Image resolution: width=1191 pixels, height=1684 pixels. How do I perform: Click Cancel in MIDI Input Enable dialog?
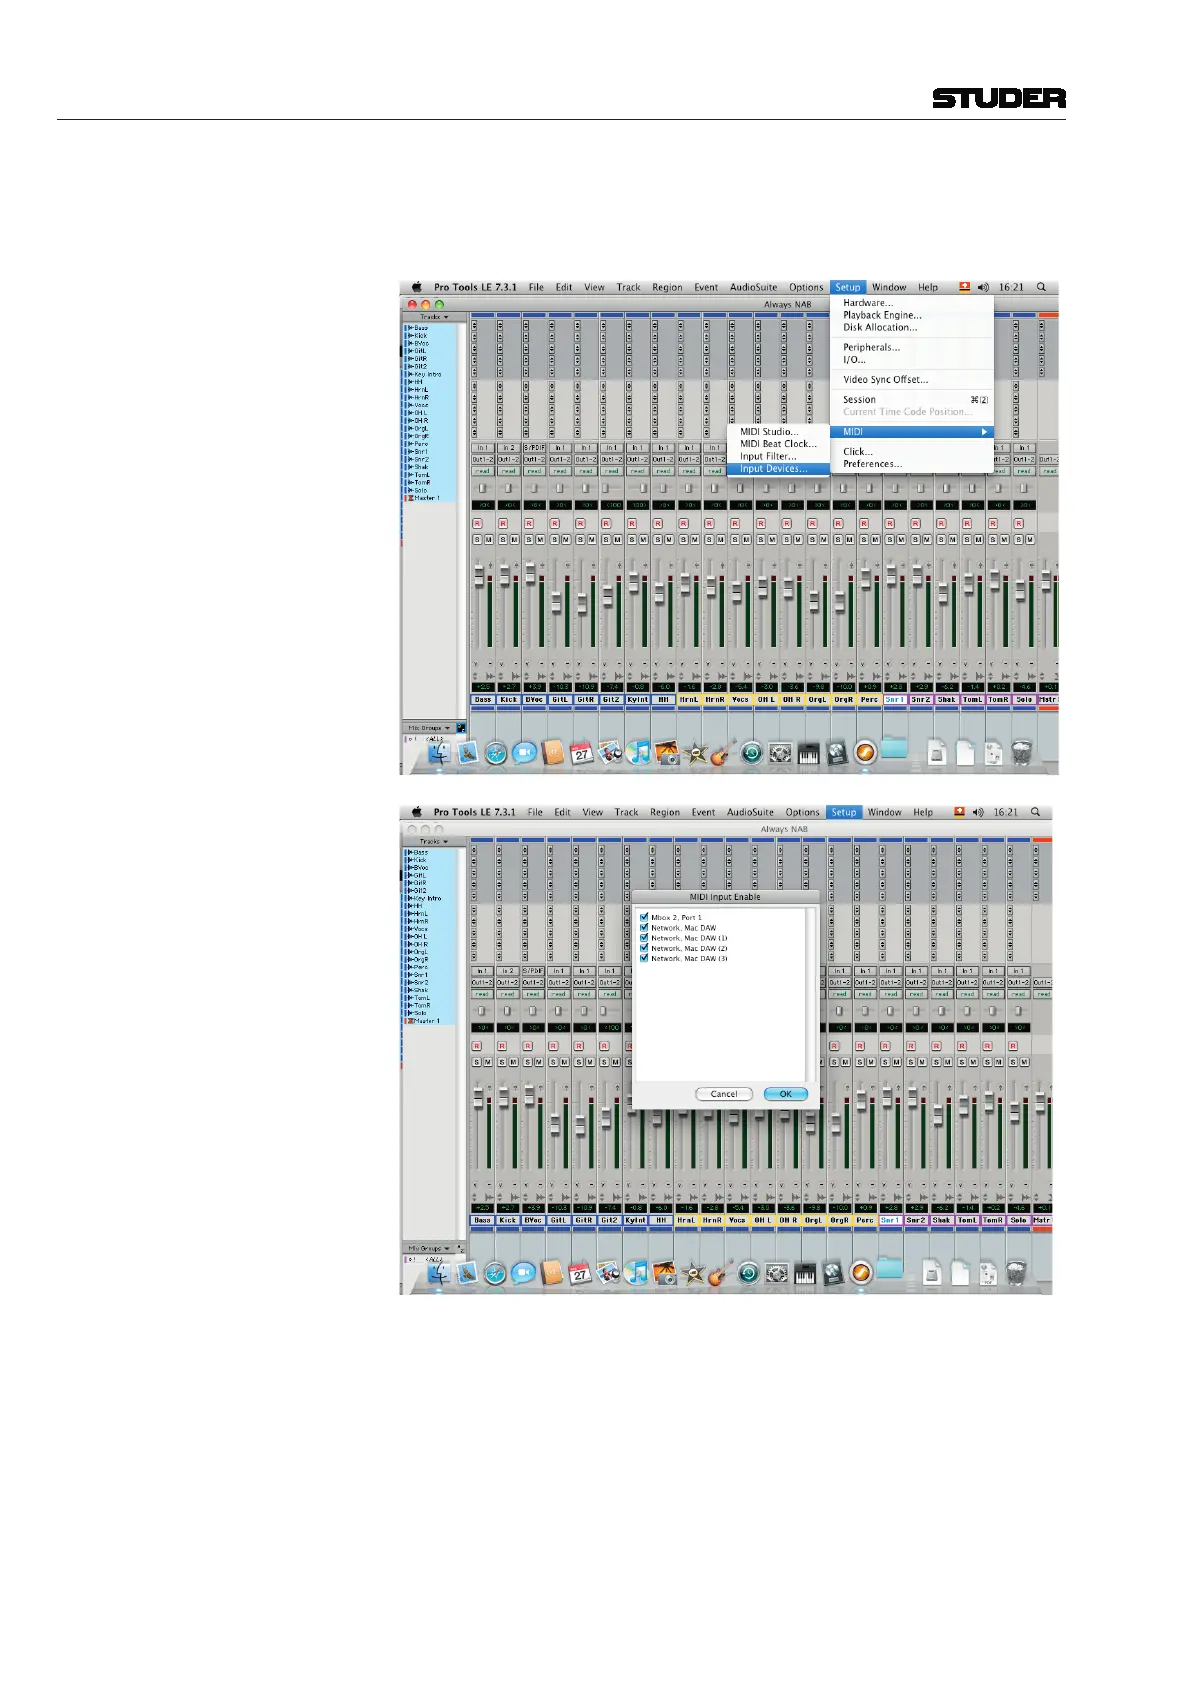724,1094
